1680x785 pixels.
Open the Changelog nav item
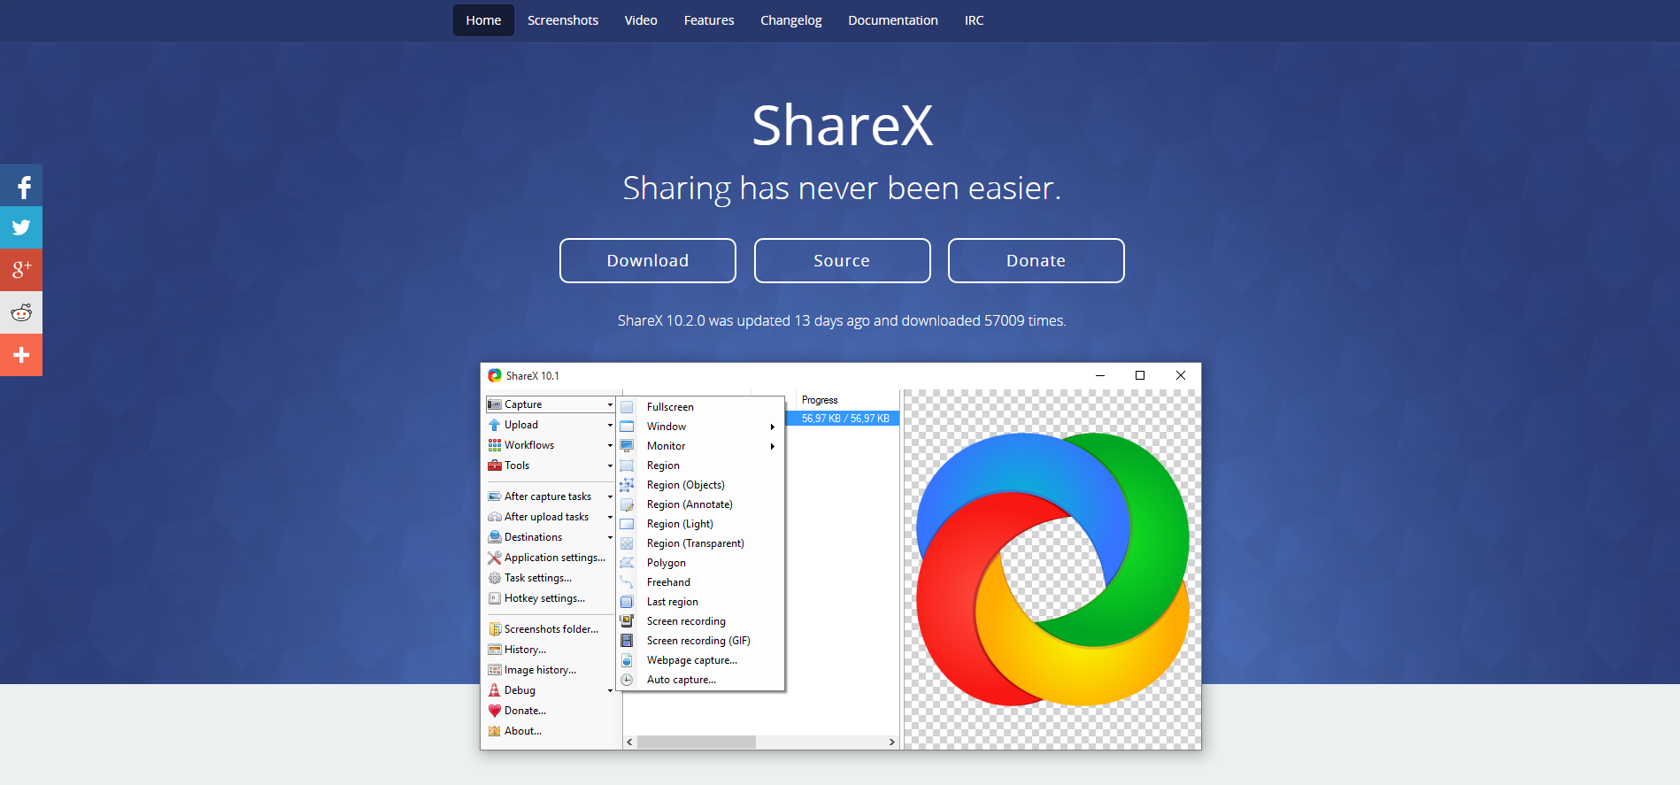point(791,20)
